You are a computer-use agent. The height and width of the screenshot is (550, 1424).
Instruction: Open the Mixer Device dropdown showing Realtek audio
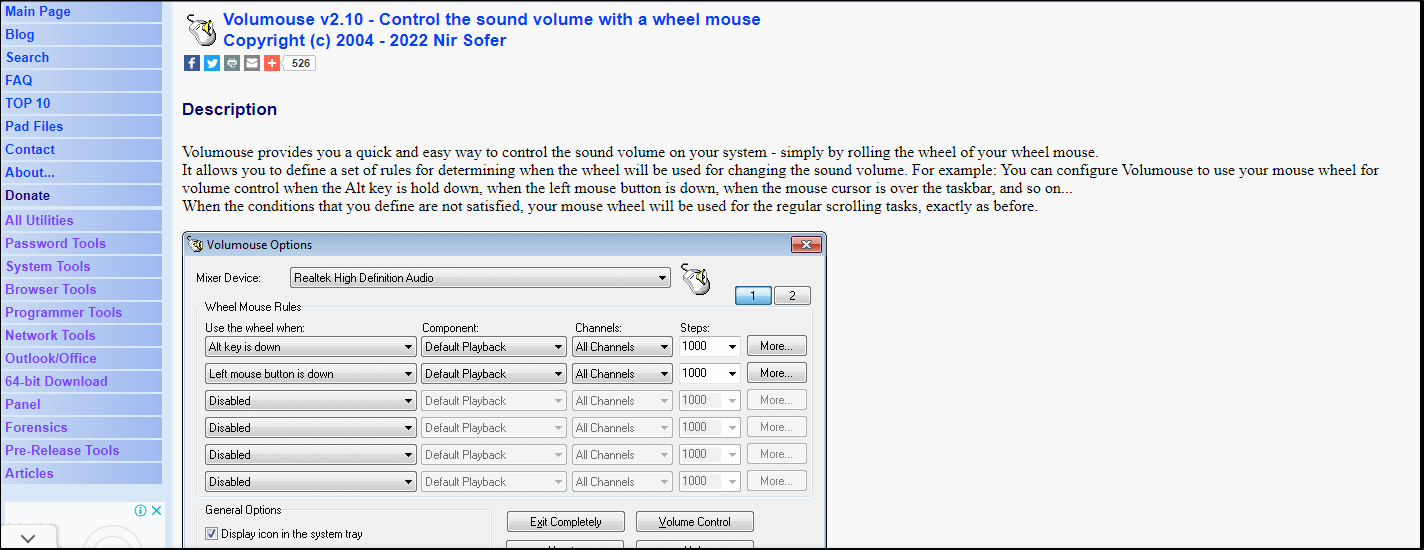[x=480, y=278]
